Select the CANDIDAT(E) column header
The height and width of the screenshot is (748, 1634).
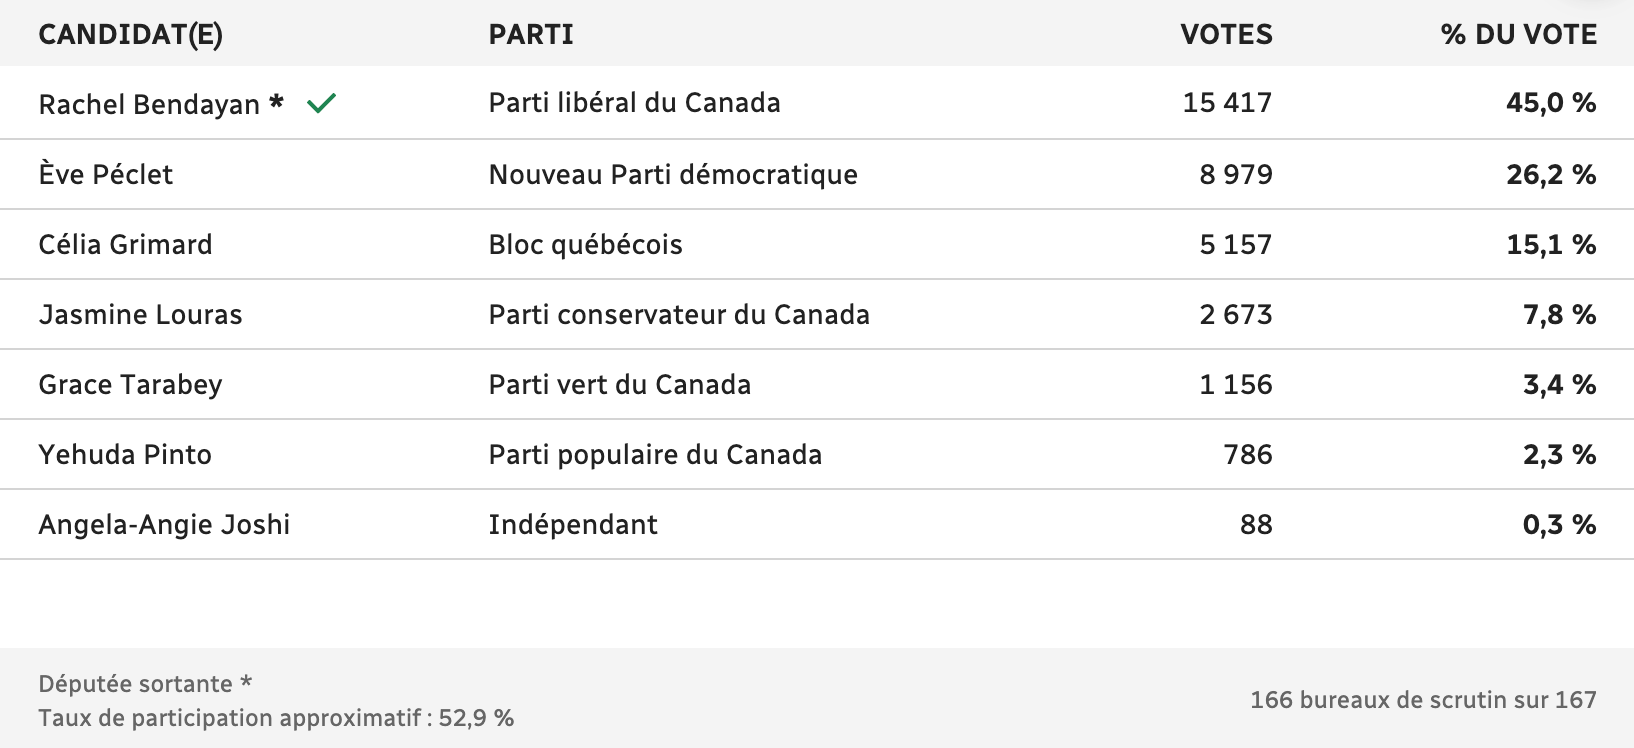pos(130,34)
